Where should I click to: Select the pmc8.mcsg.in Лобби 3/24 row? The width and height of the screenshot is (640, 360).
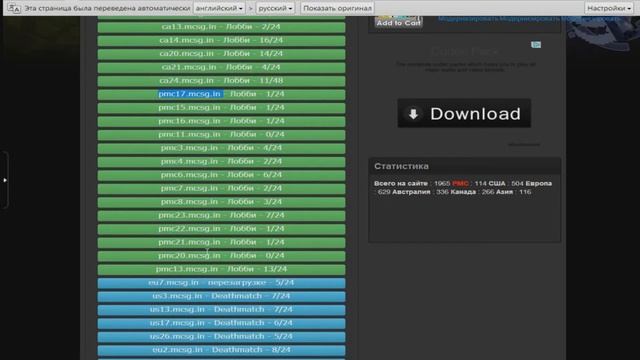click(x=221, y=202)
